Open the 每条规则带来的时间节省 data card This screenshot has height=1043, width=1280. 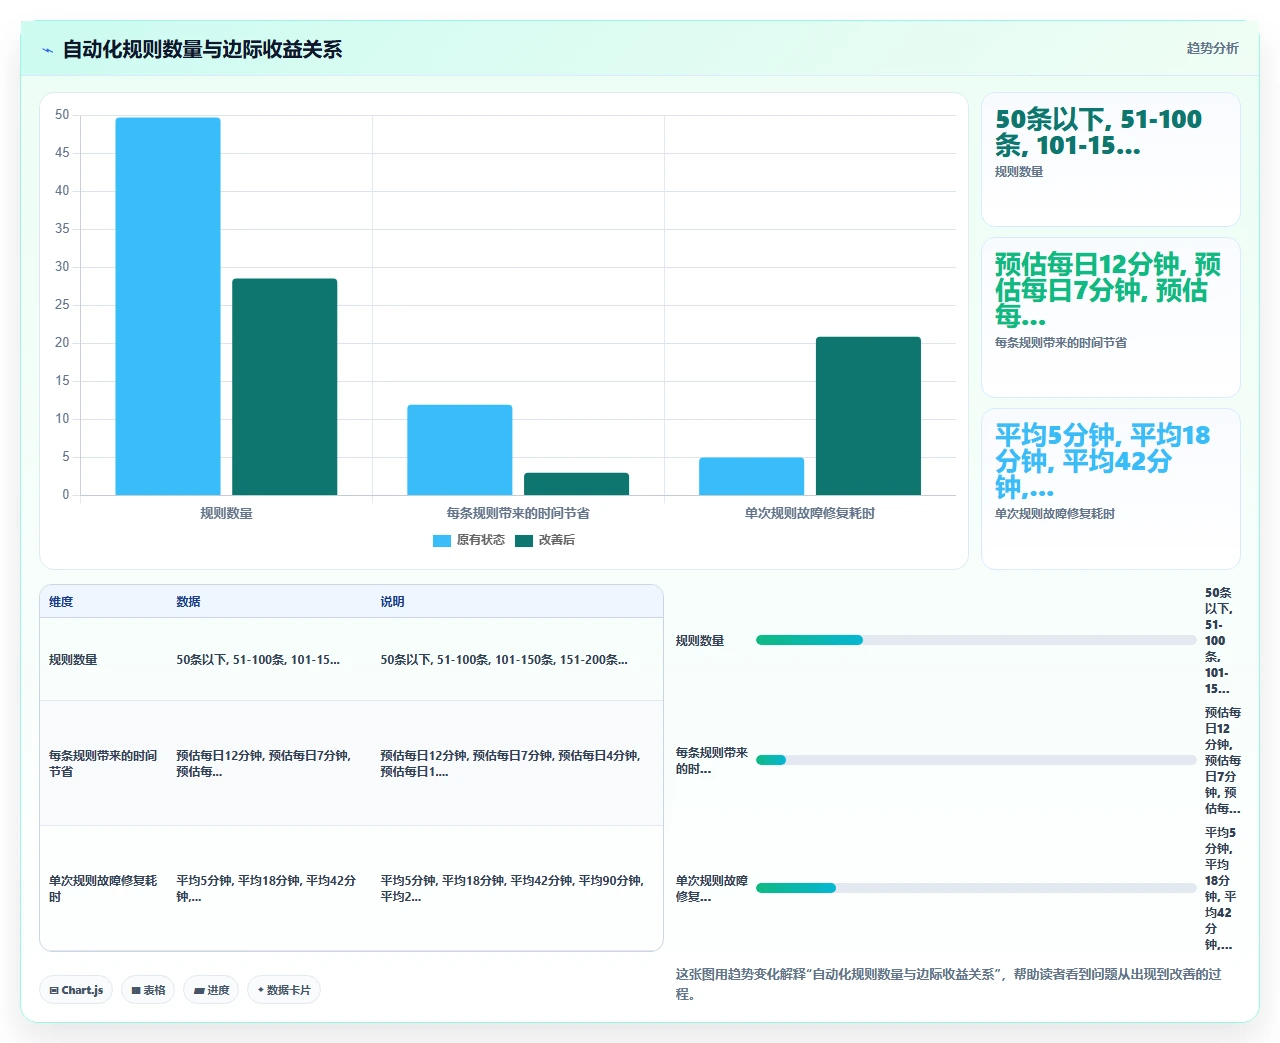(x=1111, y=318)
